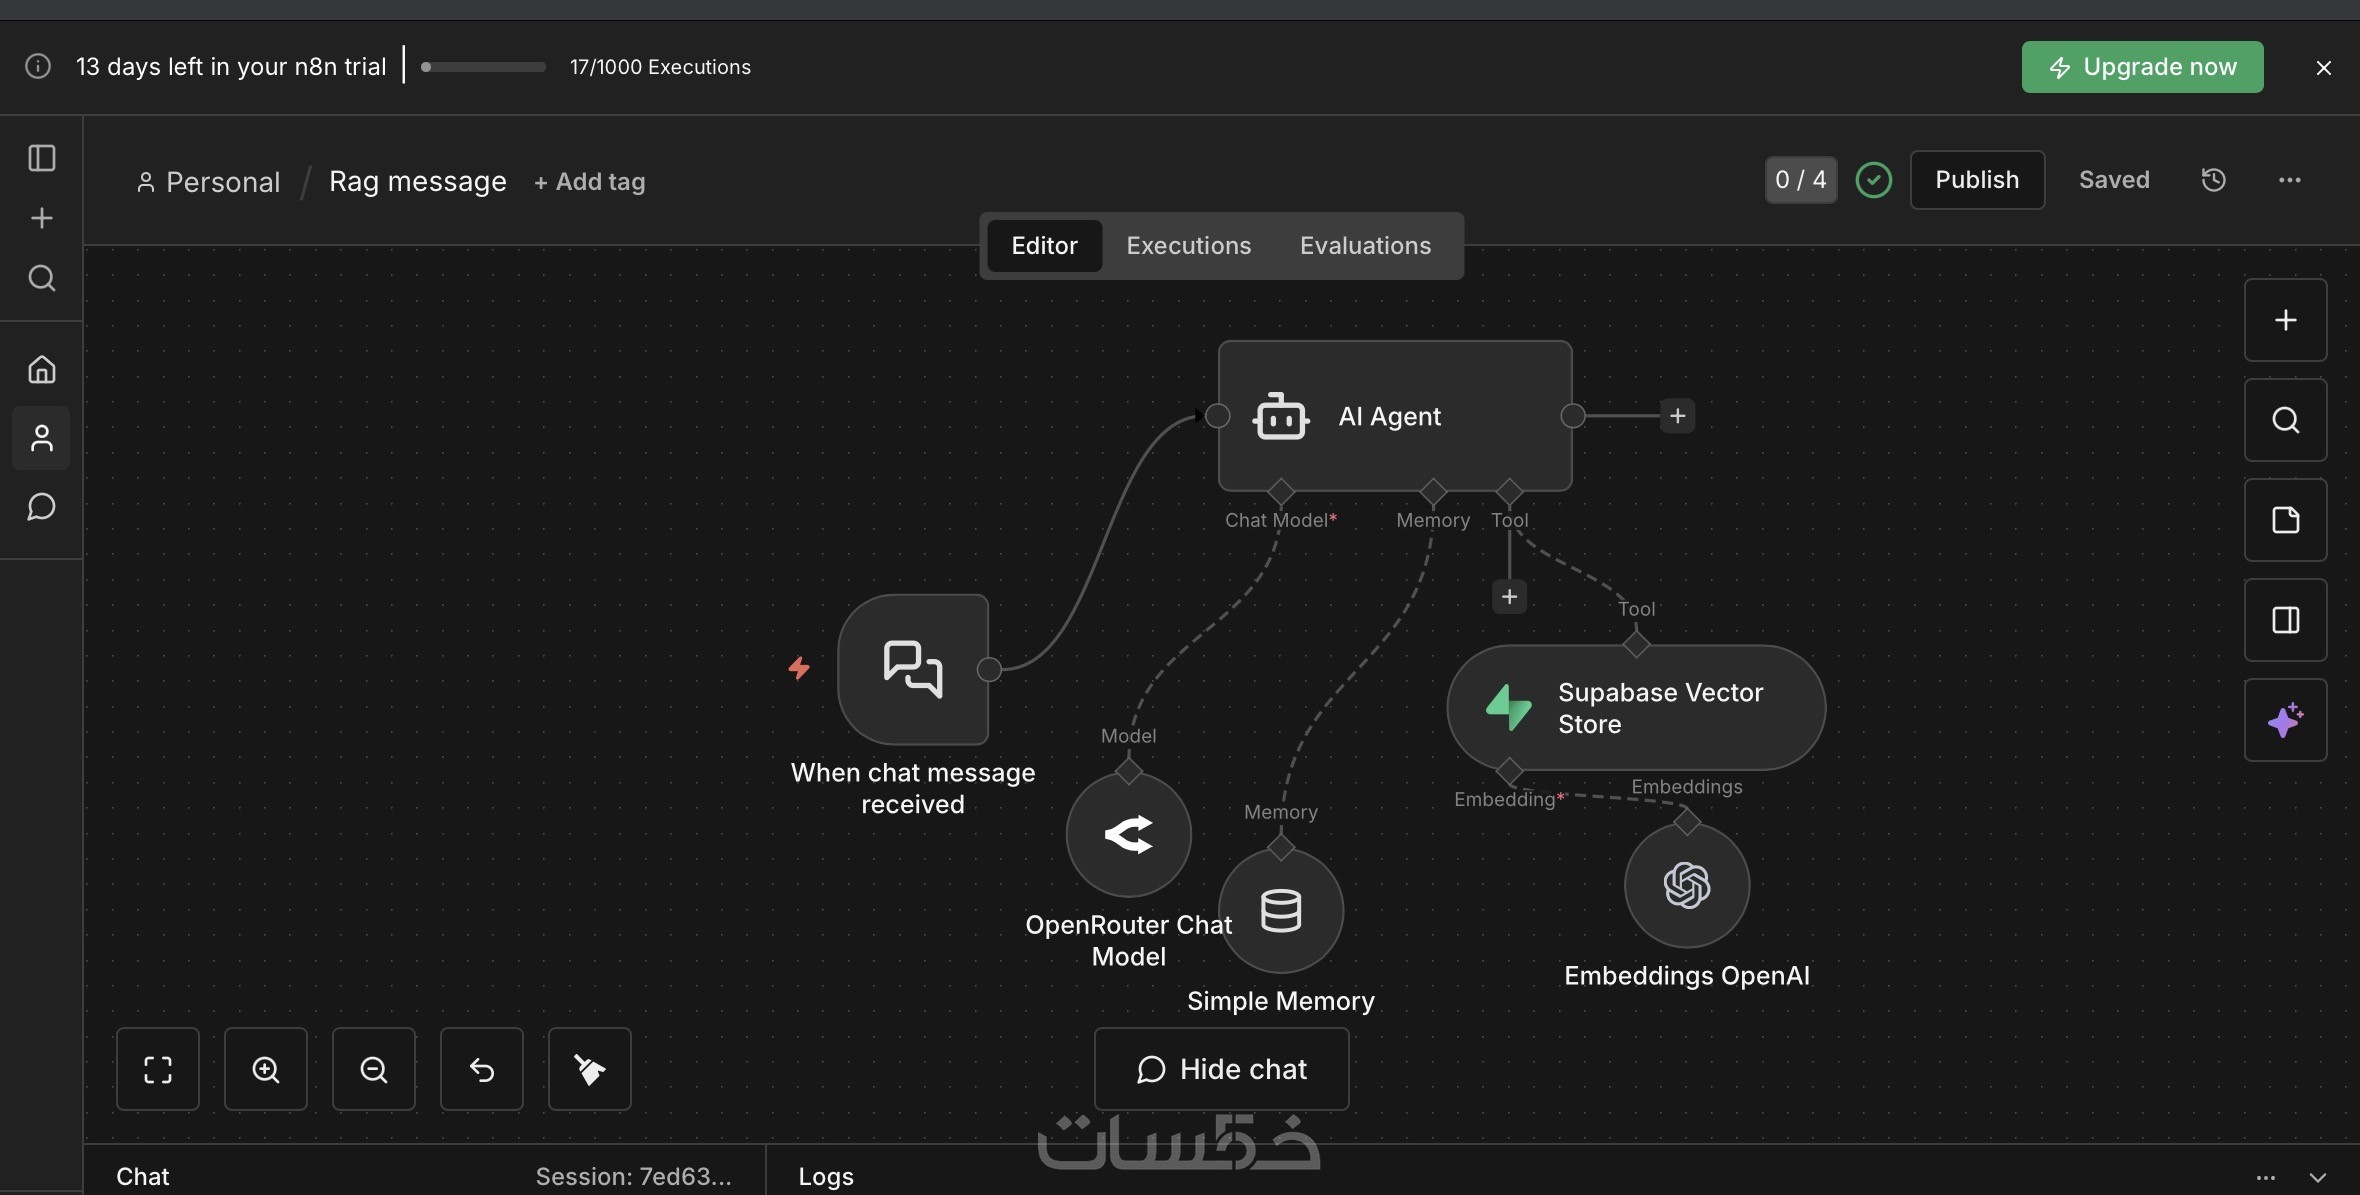Open the Embeddings OpenAI node
Screen dimensions: 2360x1195
1686,886
